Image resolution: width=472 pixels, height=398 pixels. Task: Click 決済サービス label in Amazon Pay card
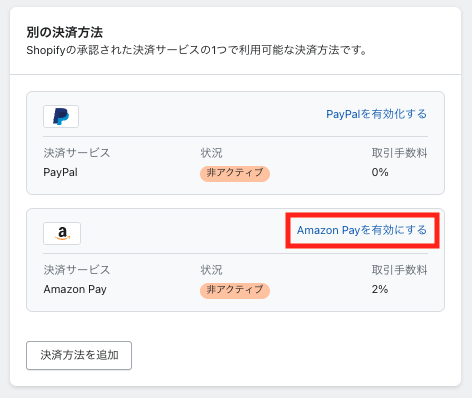click(x=77, y=270)
